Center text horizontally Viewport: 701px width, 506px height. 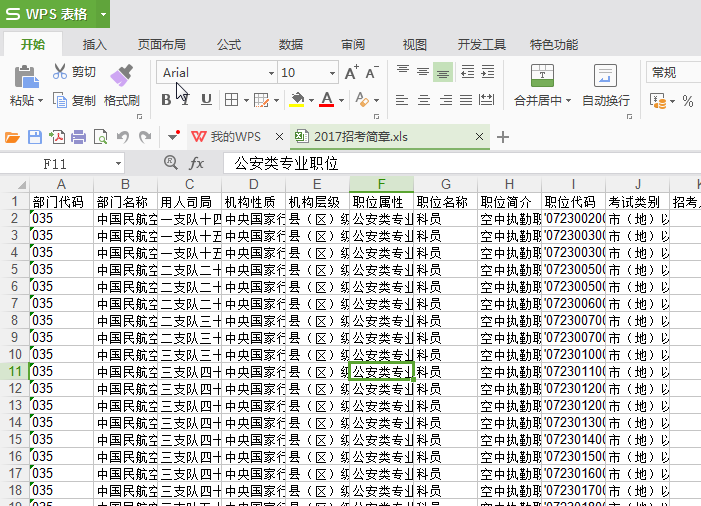pos(424,100)
